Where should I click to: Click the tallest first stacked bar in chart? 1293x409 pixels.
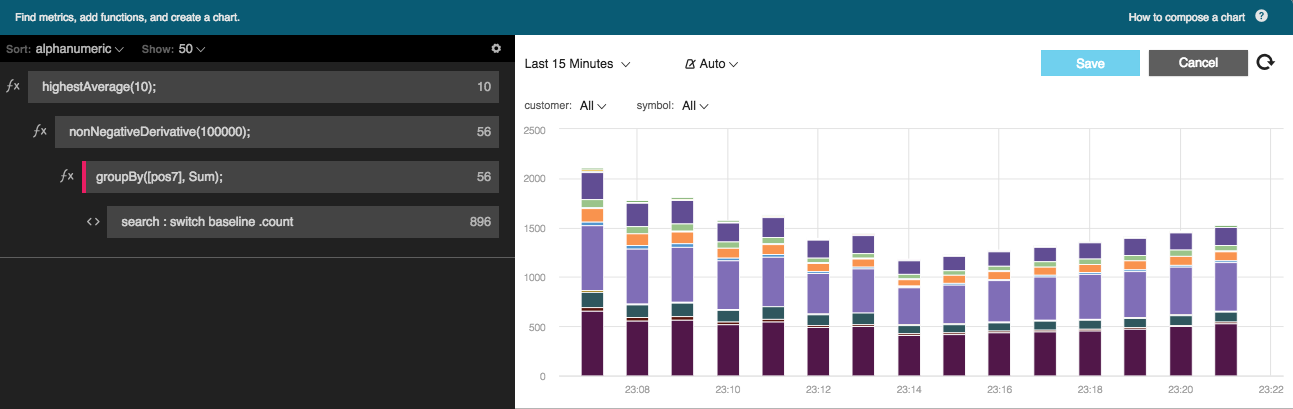592,273
